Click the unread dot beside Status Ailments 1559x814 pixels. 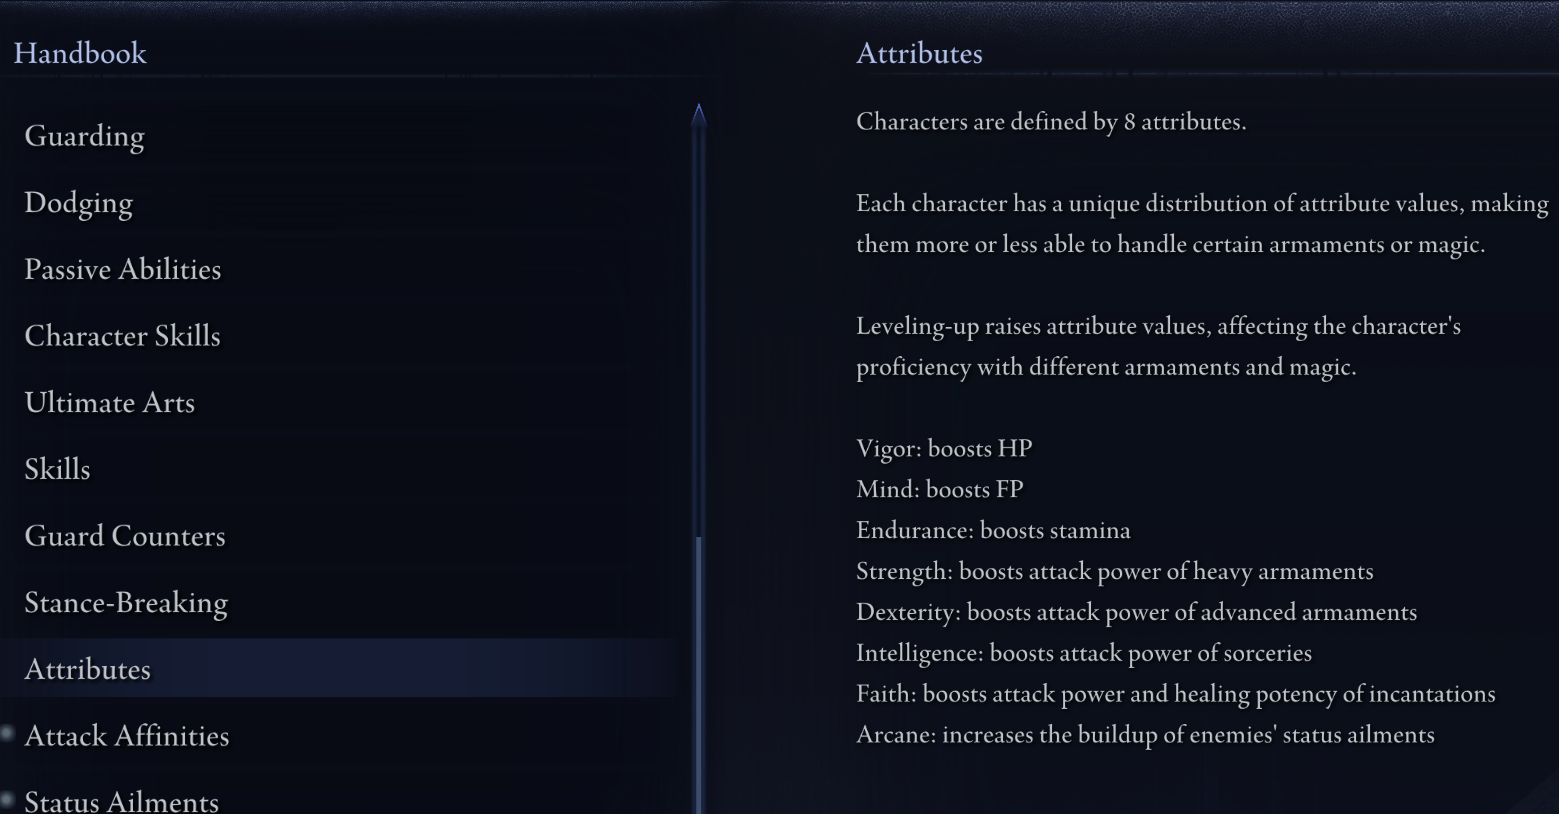point(7,799)
